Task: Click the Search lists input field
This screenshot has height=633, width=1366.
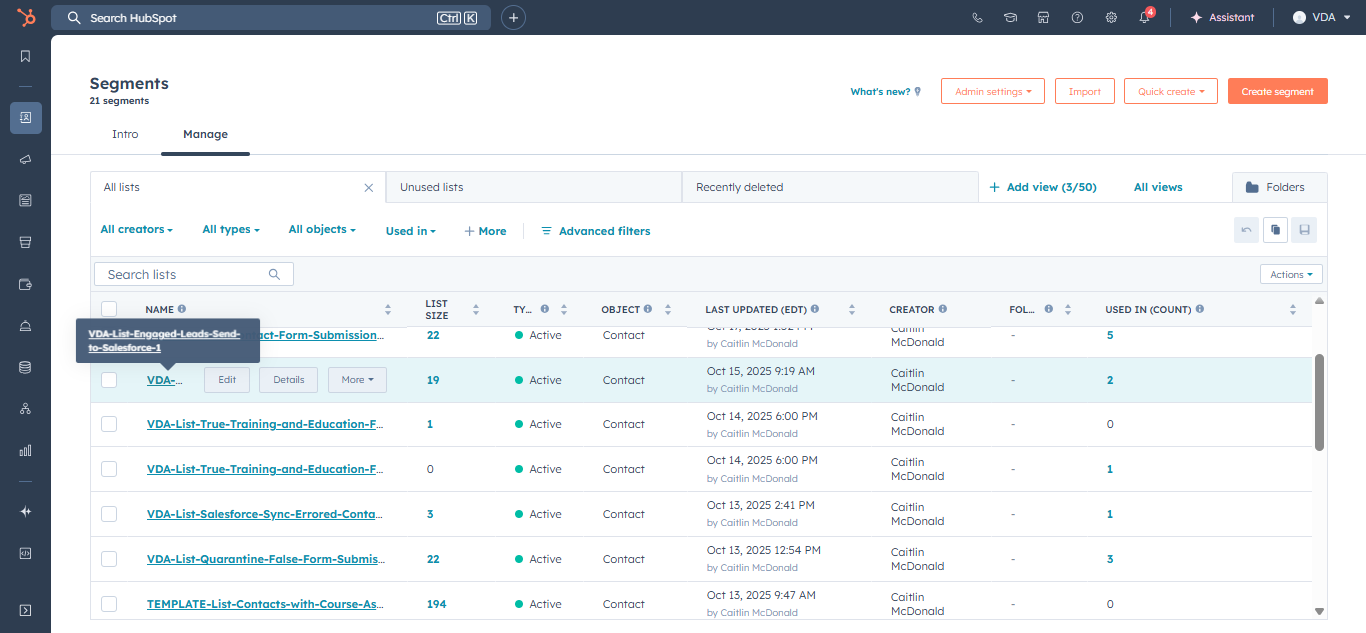Action: [x=194, y=274]
